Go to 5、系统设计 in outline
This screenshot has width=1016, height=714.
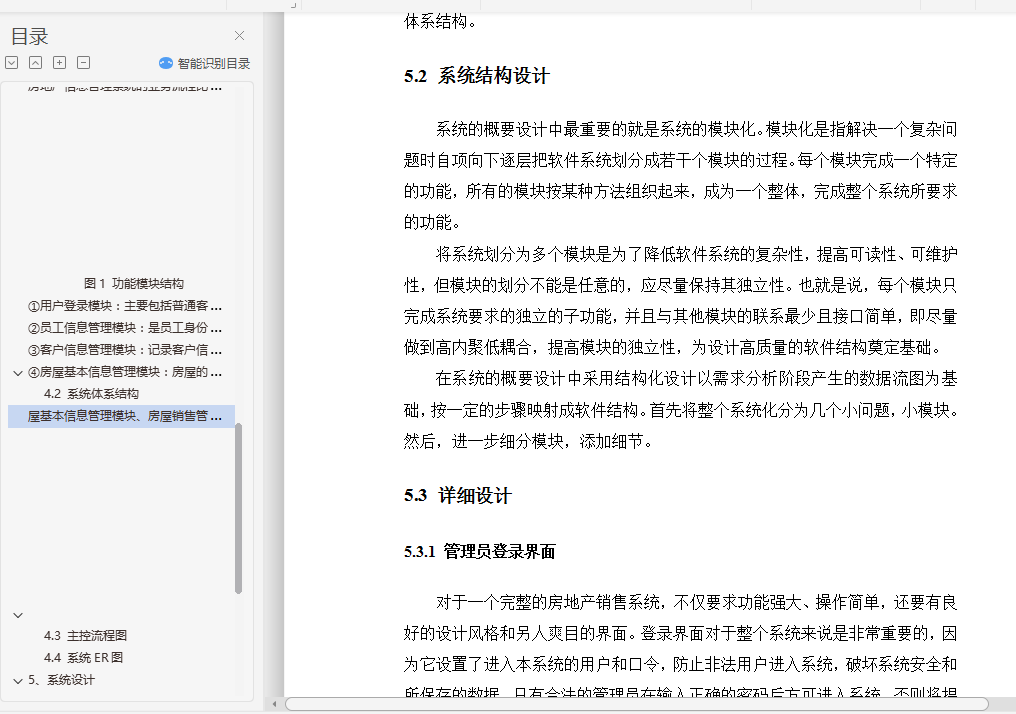tap(61, 680)
